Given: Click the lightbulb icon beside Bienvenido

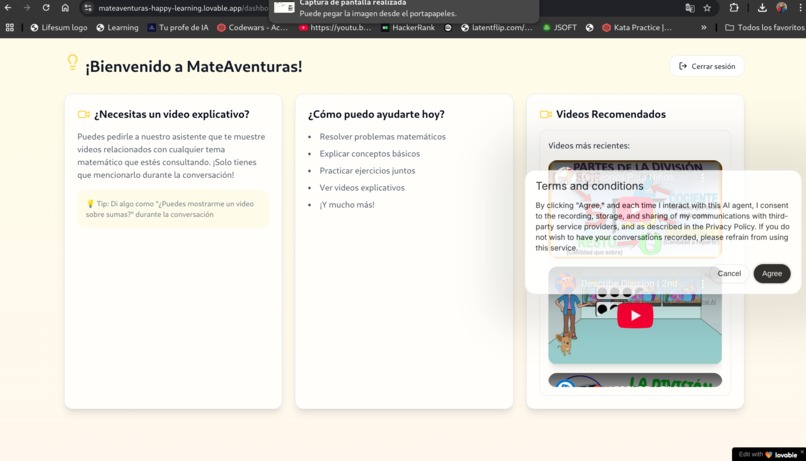Looking at the screenshot, I should [72, 62].
